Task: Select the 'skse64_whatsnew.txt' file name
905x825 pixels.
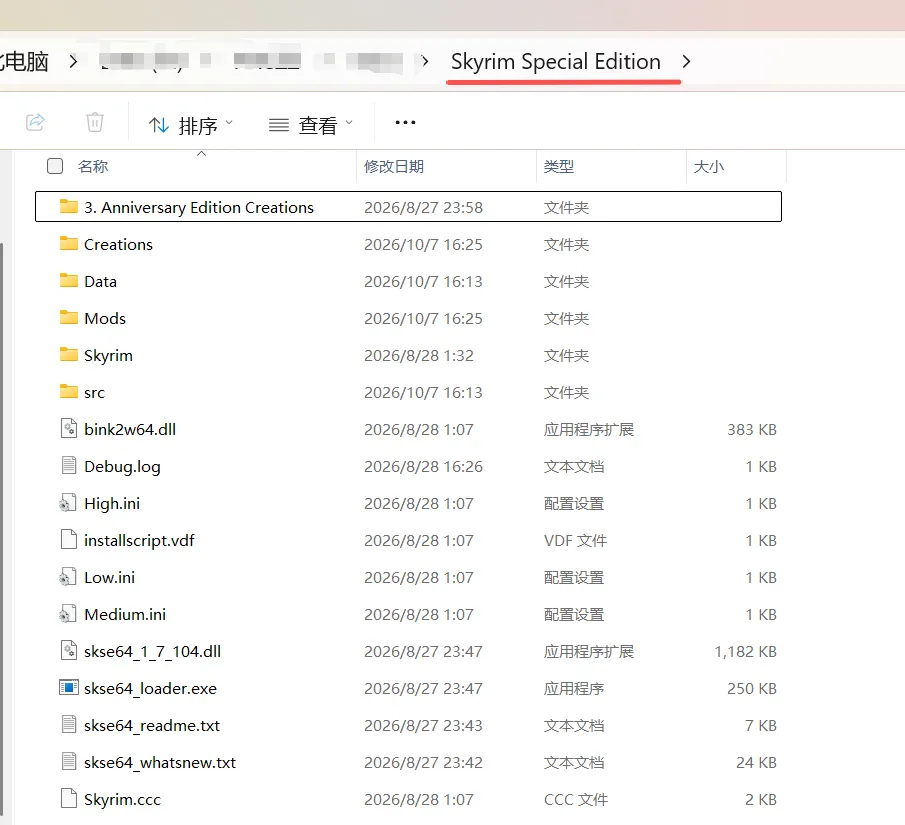Action: click(160, 763)
